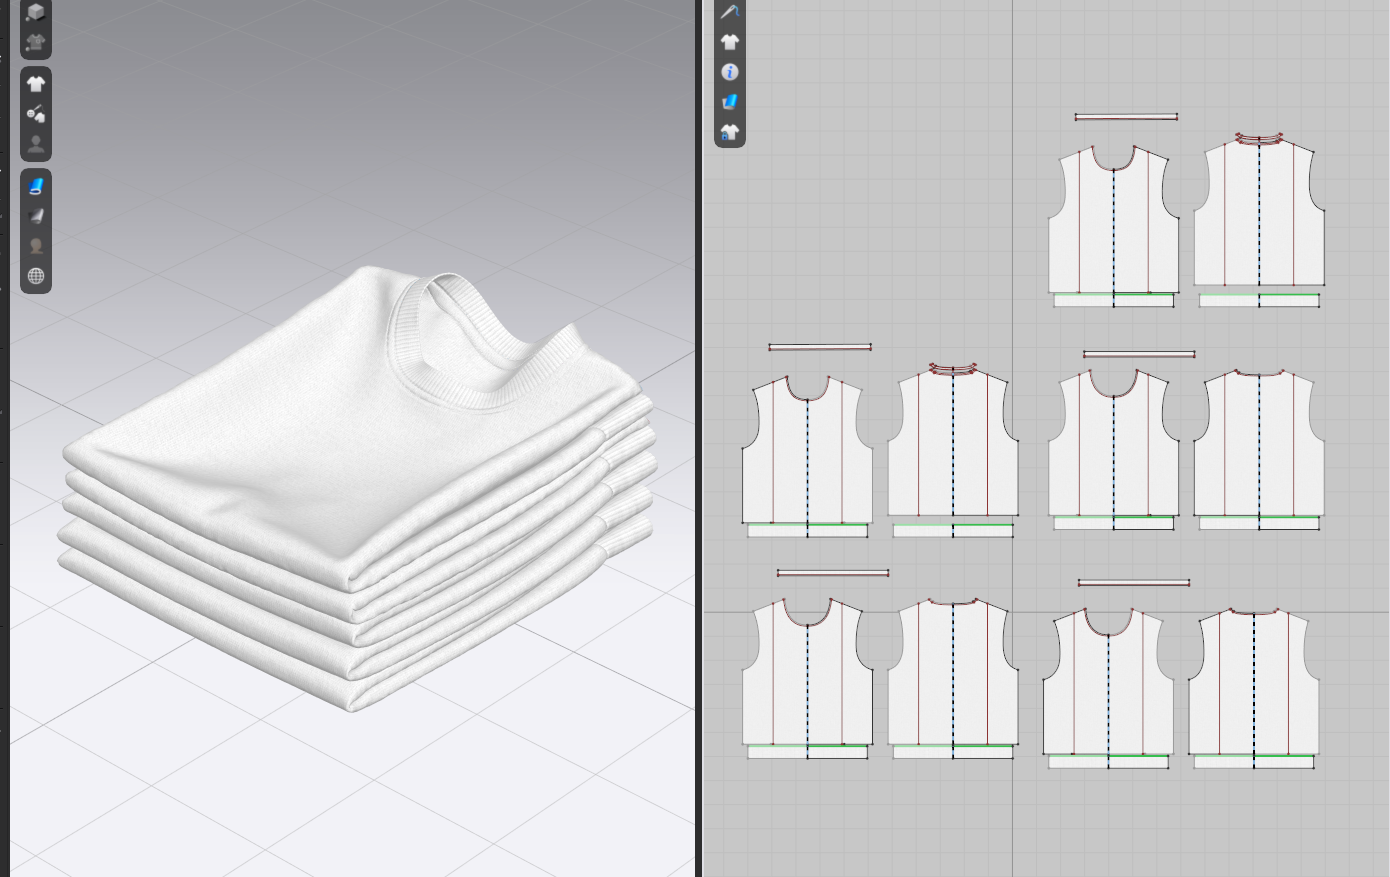Viewport: 1390px width, 877px height.
Task: Select back bodice pattern in topmost pattern group
Action: 1259,213
